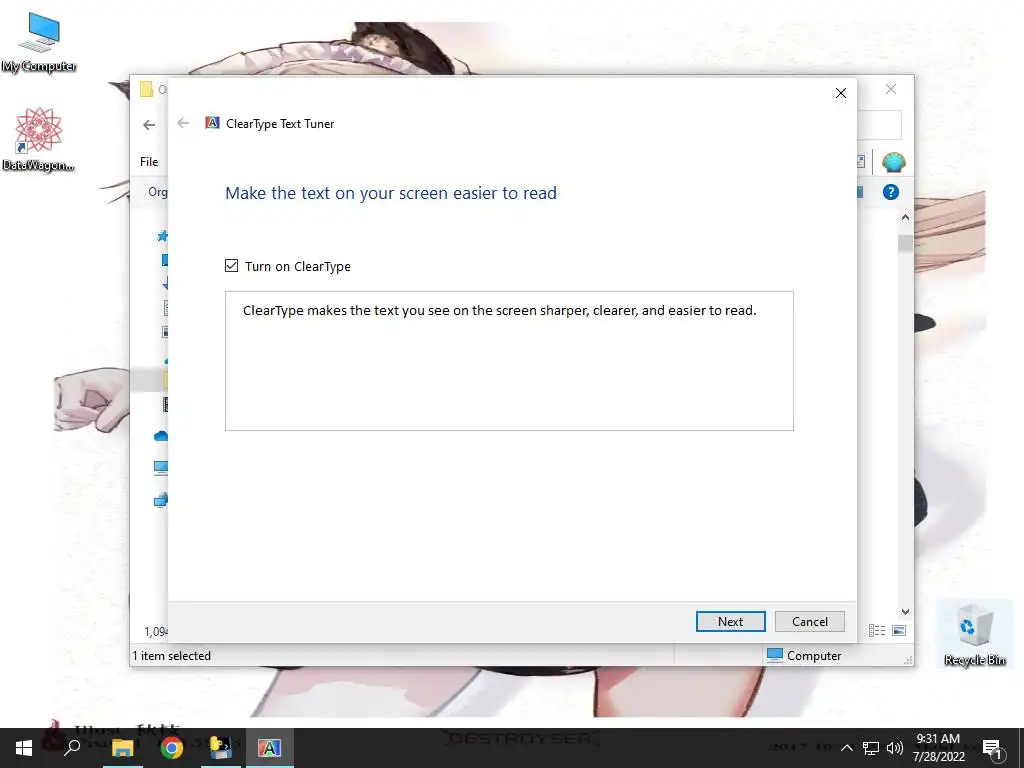1024x768 pixels.
Task: Launch Google Chrome from the taskbar
Action: pos(172,748)
